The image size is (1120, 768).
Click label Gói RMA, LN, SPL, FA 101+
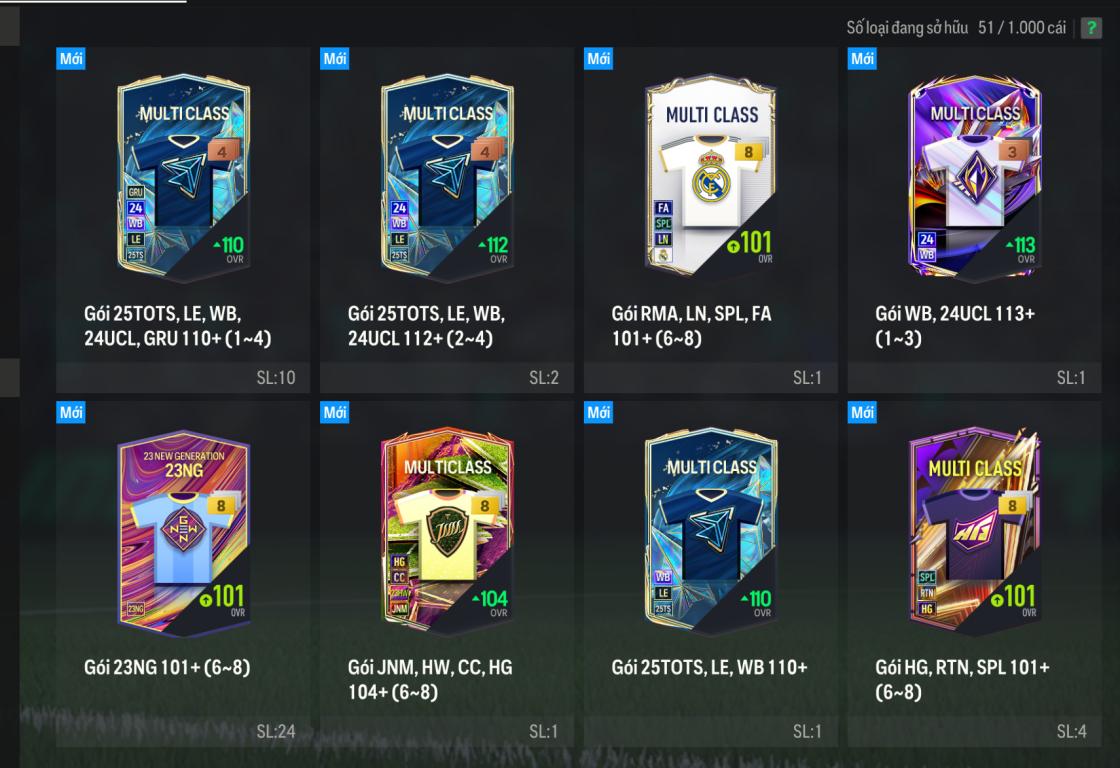point(691,326)
